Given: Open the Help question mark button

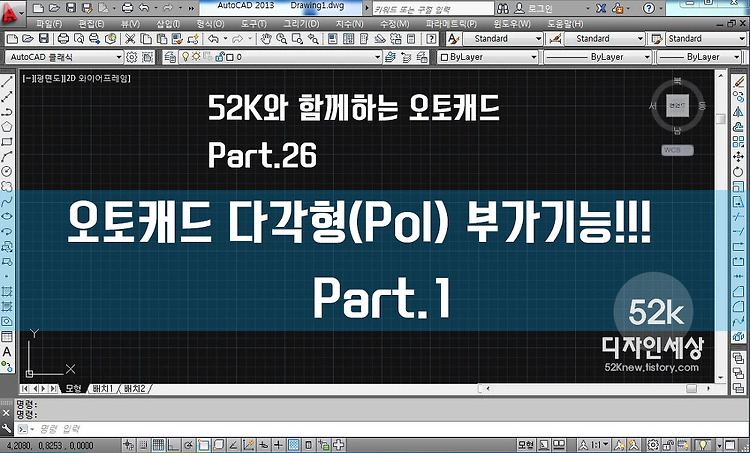Looking at the screenshot, I should coord(649,8).
